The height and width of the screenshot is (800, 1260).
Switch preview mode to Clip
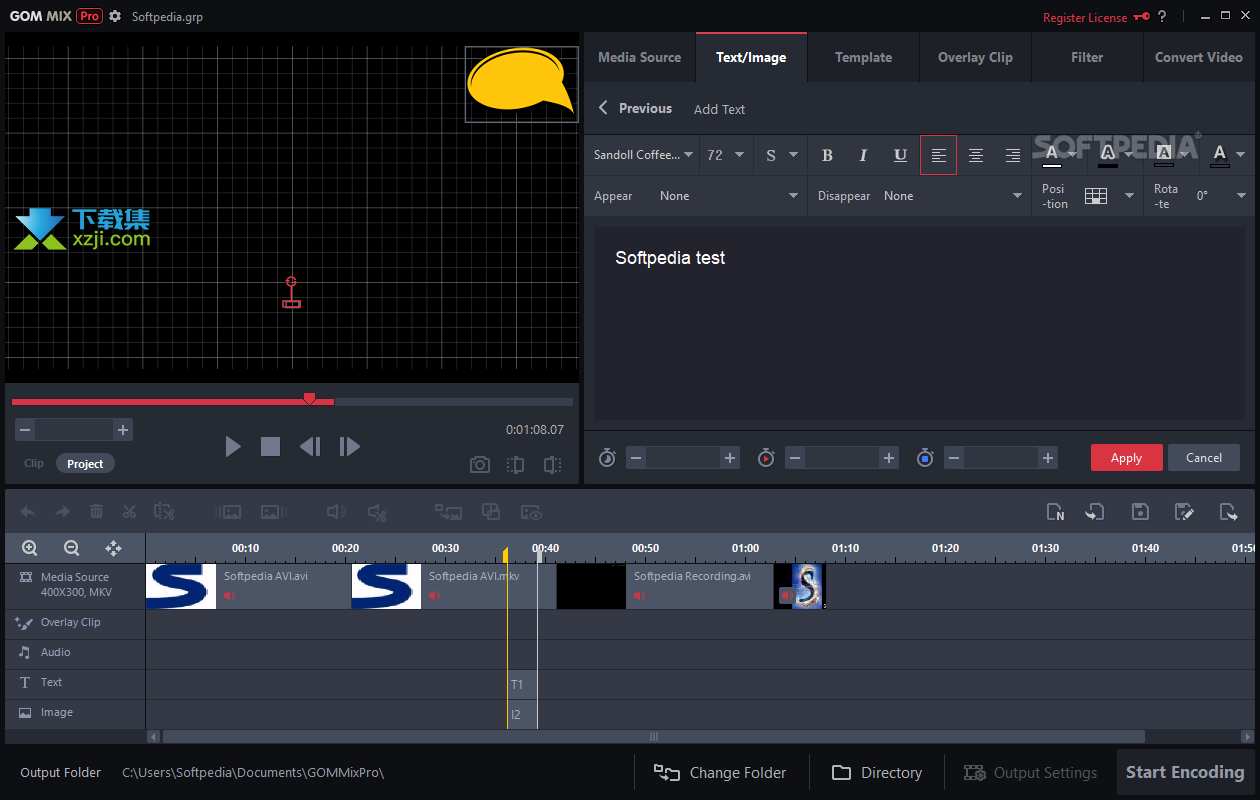pyautogui.click(x=34, y=464)
